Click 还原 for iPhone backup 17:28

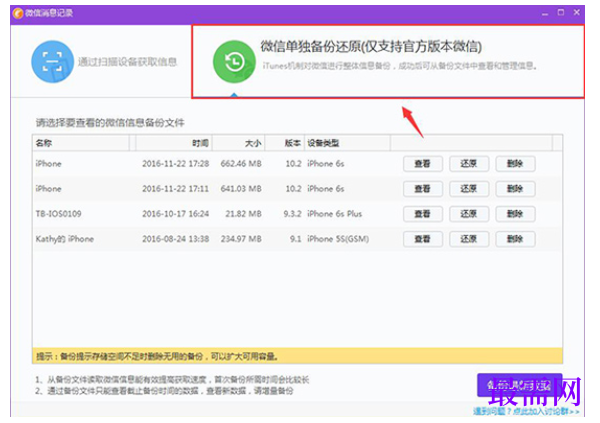(x=469, y=164)
